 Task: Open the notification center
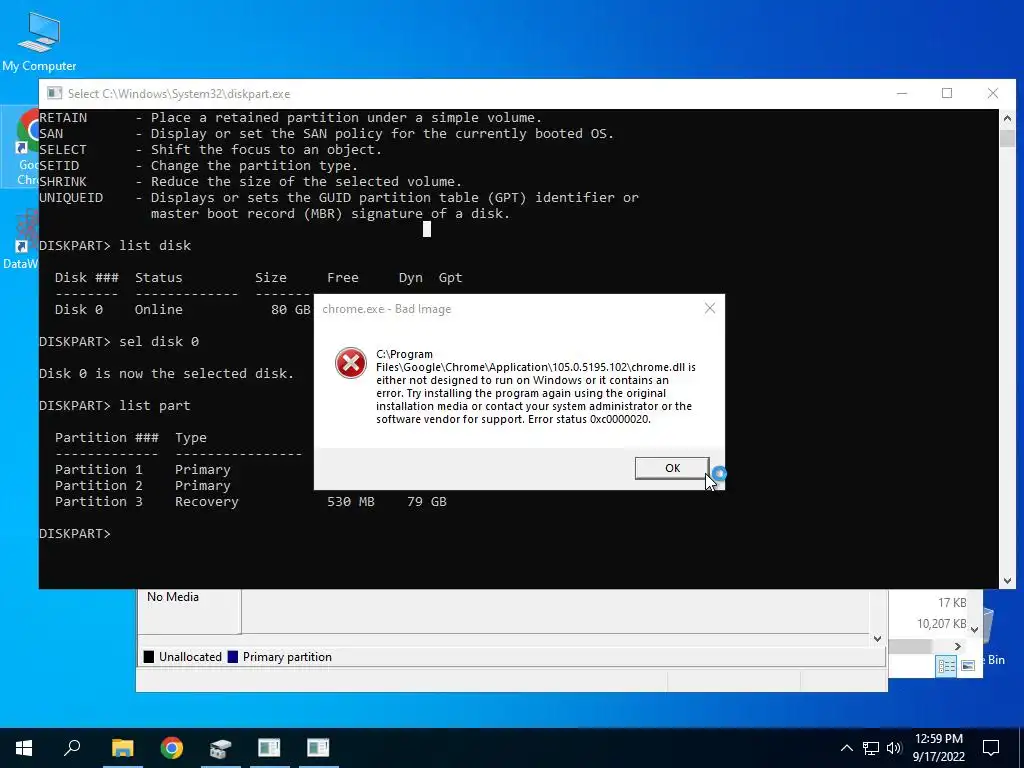[991, 748]
